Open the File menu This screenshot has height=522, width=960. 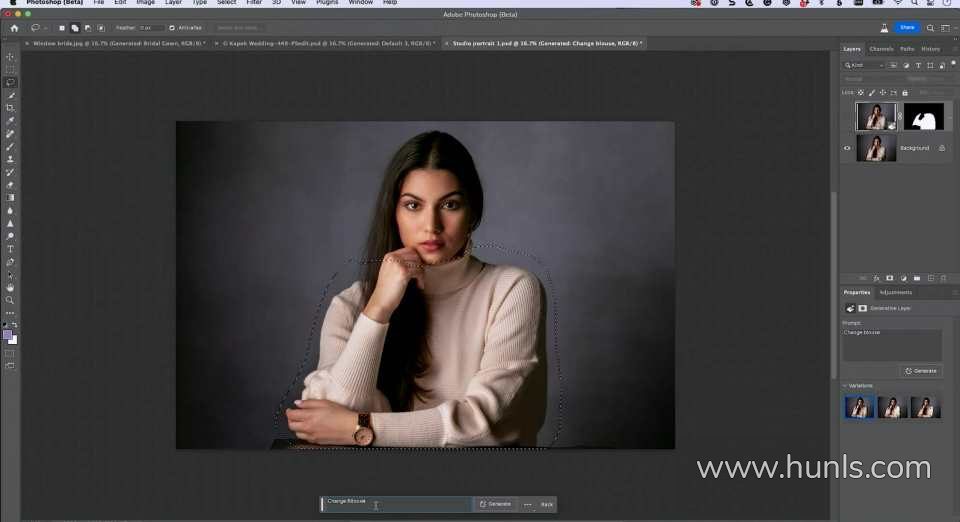tap(99, 2)
